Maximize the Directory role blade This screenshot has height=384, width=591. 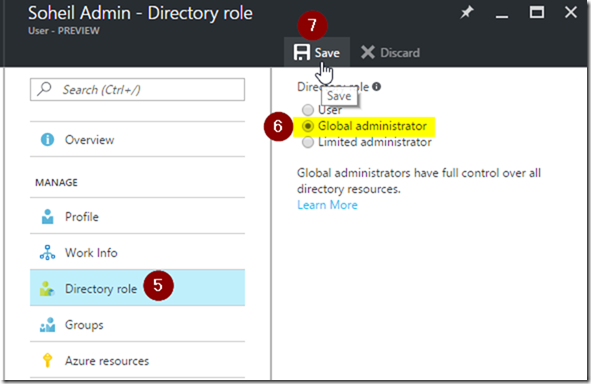[x=536, y=12]
